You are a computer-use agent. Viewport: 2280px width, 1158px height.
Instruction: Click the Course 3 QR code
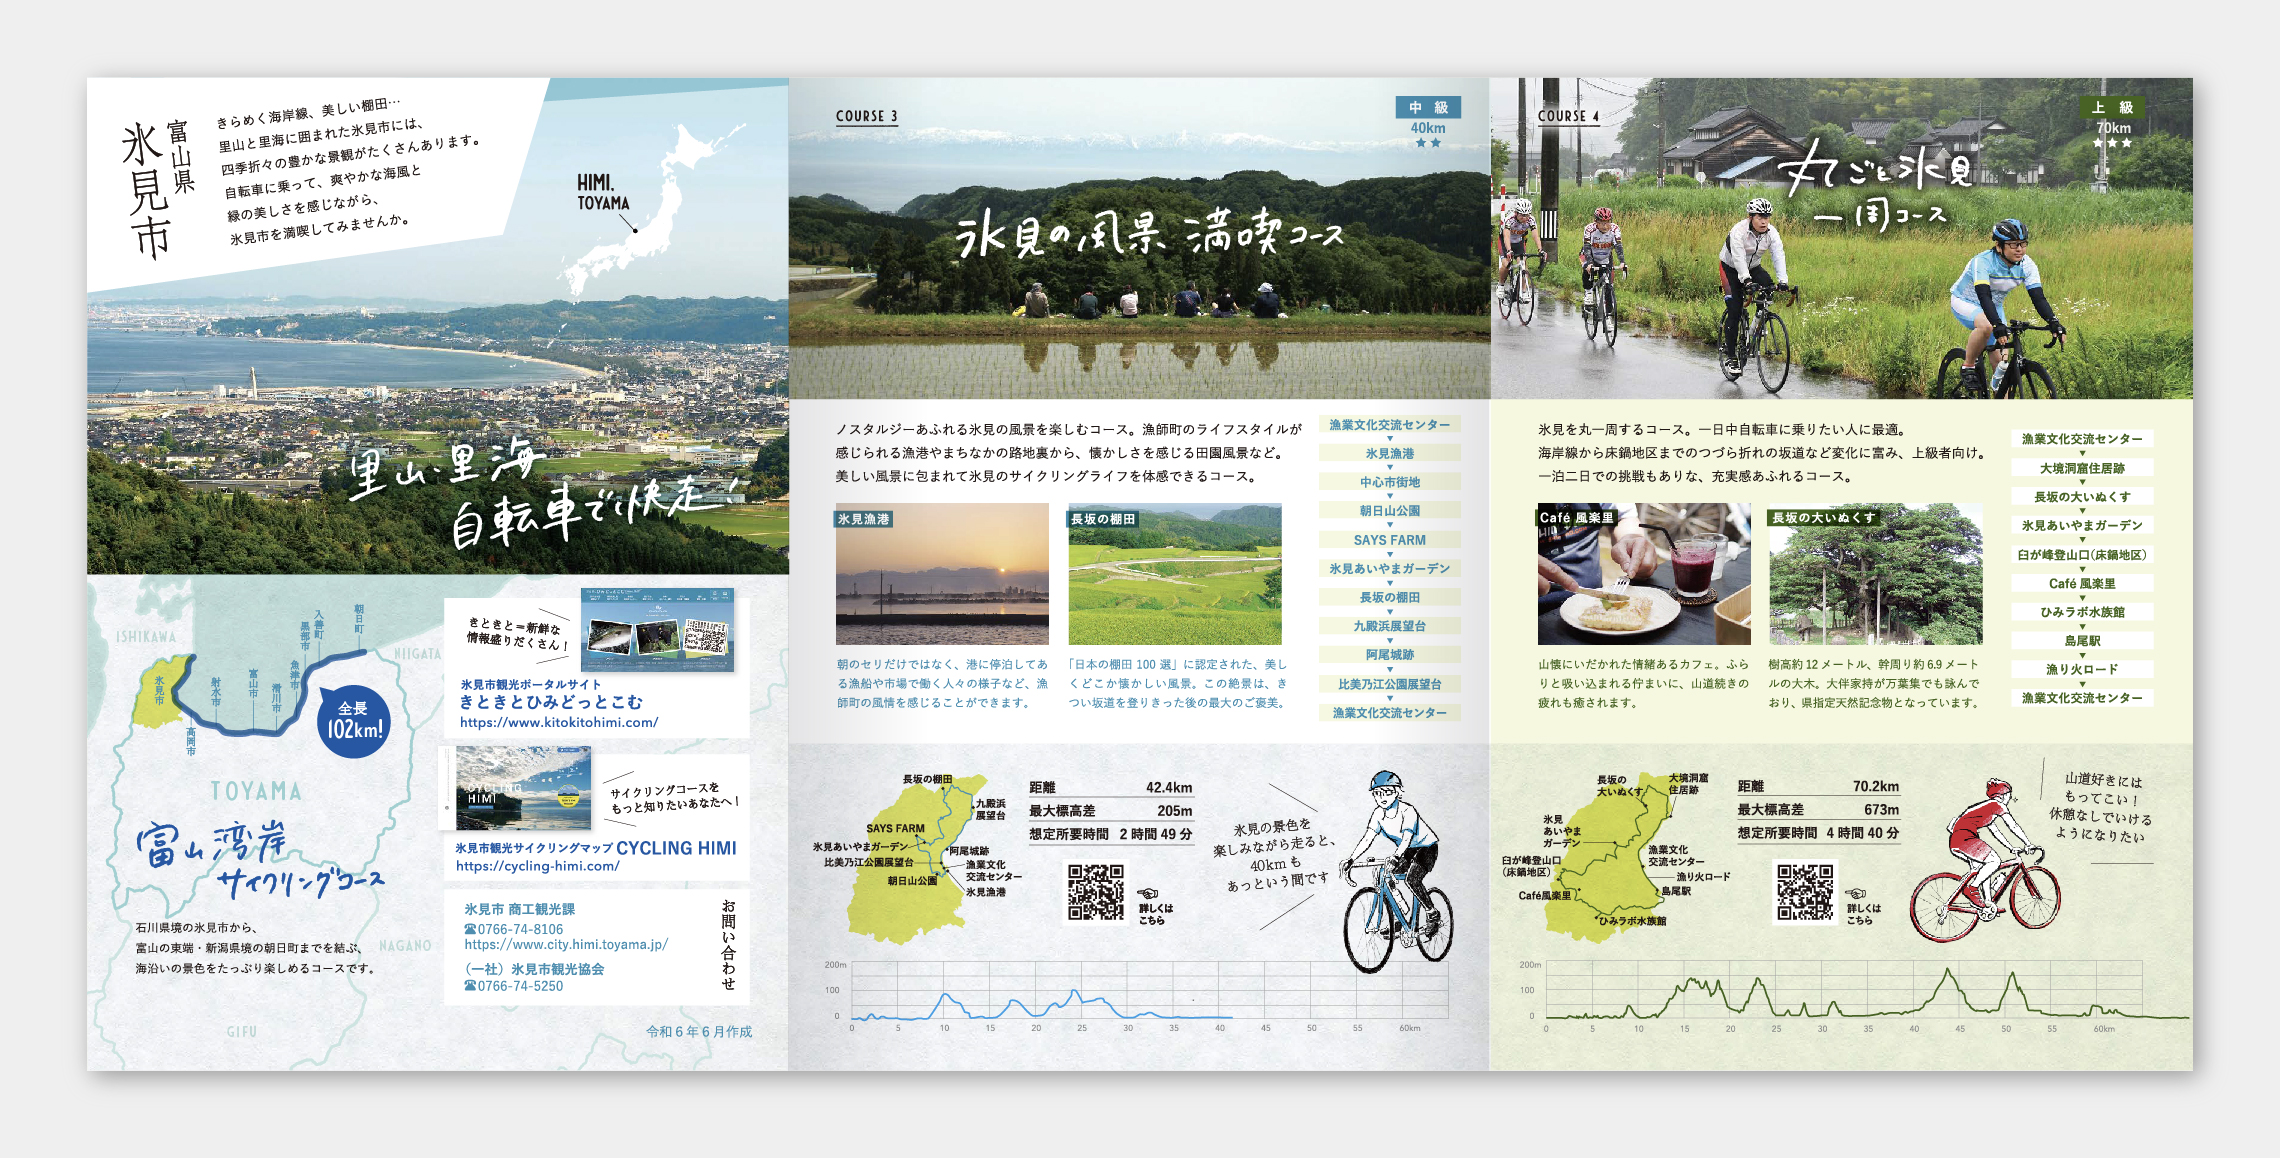tap(1095, 891)
